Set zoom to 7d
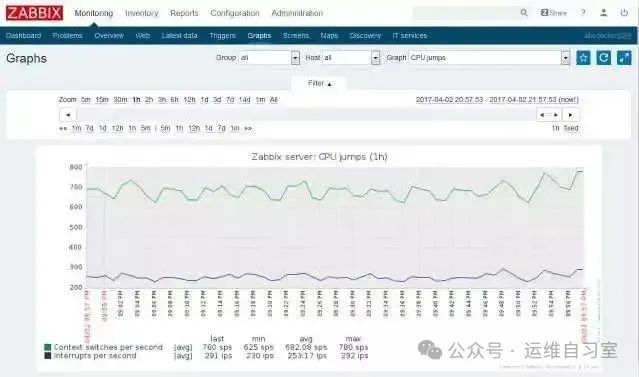 tap(230, 99)
